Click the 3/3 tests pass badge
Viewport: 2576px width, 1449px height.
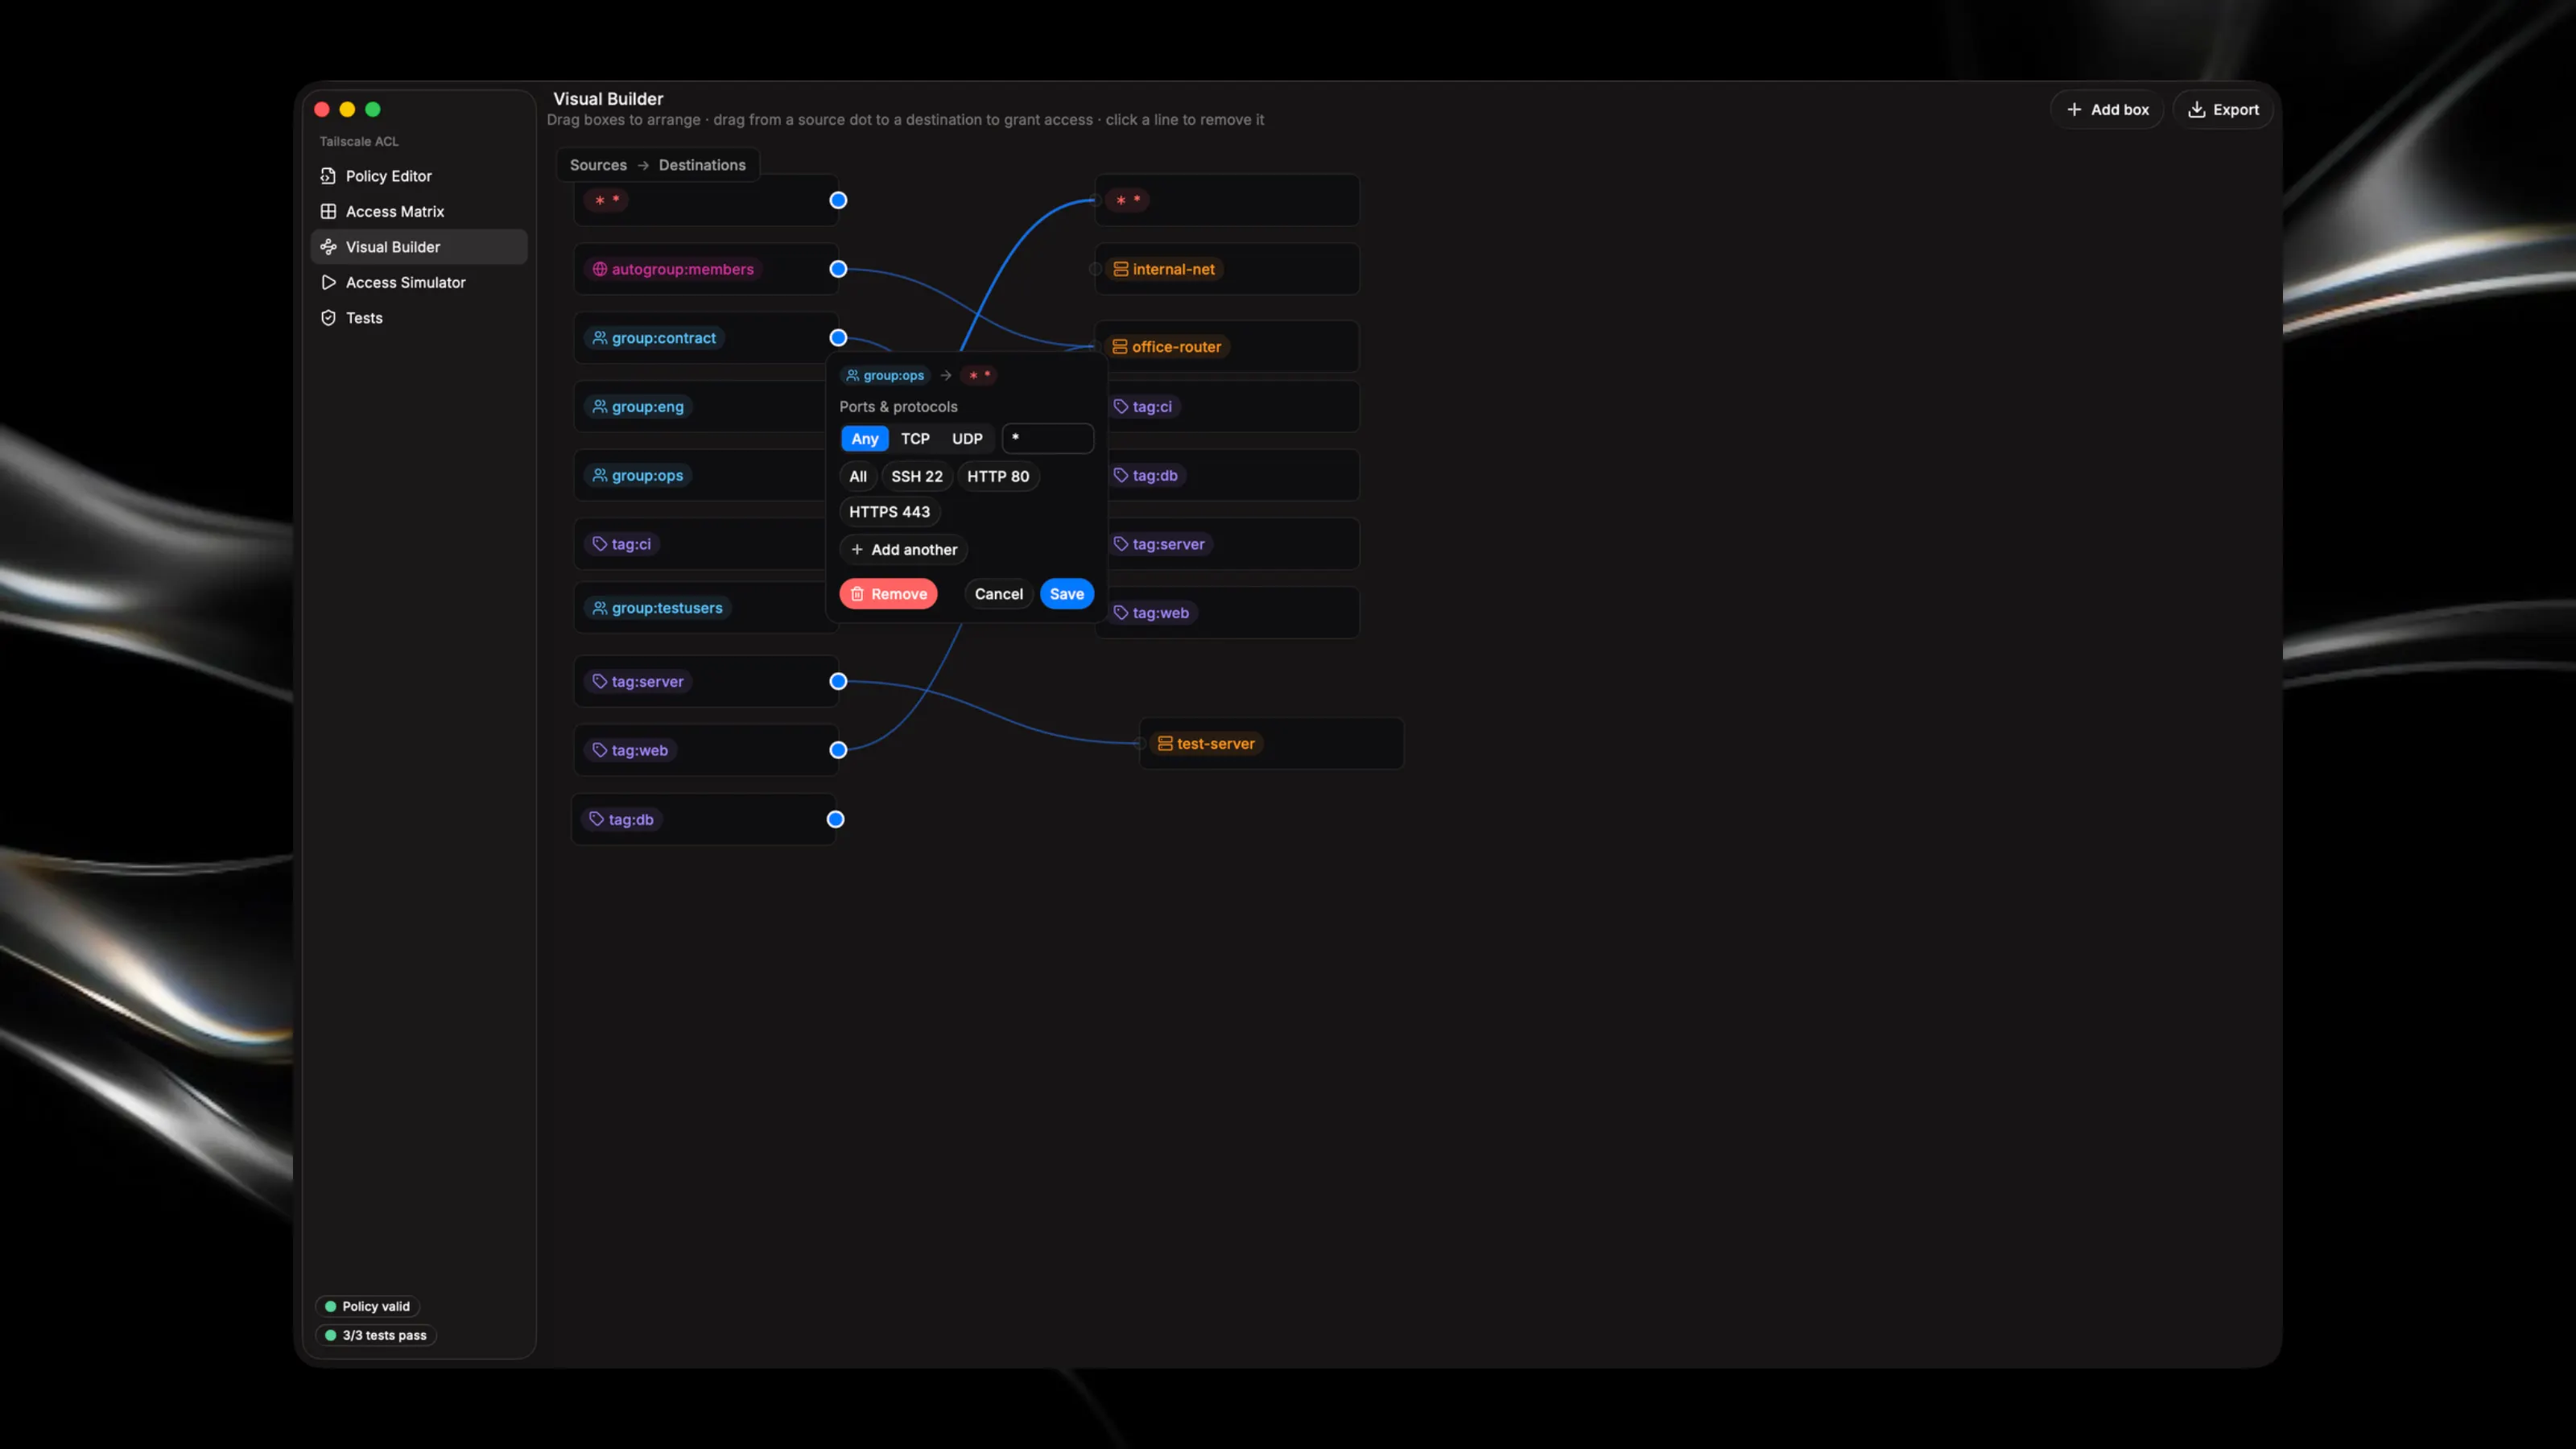point(376,1336)
